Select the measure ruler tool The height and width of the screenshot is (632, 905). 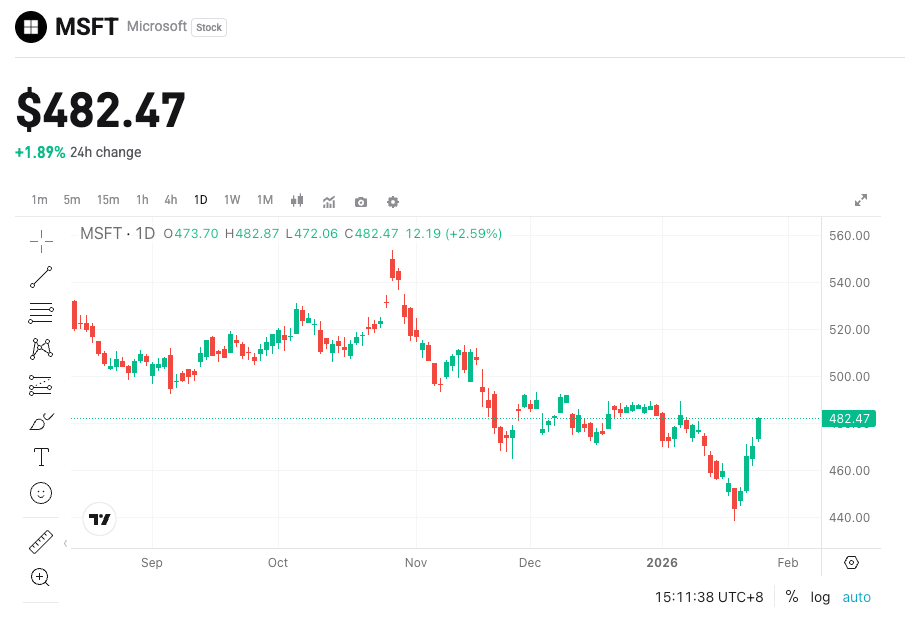(x=40, y=542)
